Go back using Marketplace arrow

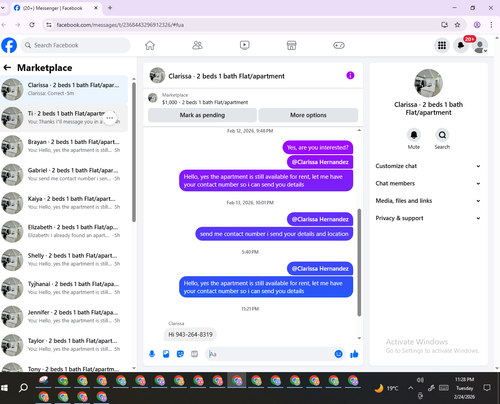(7, 68)
